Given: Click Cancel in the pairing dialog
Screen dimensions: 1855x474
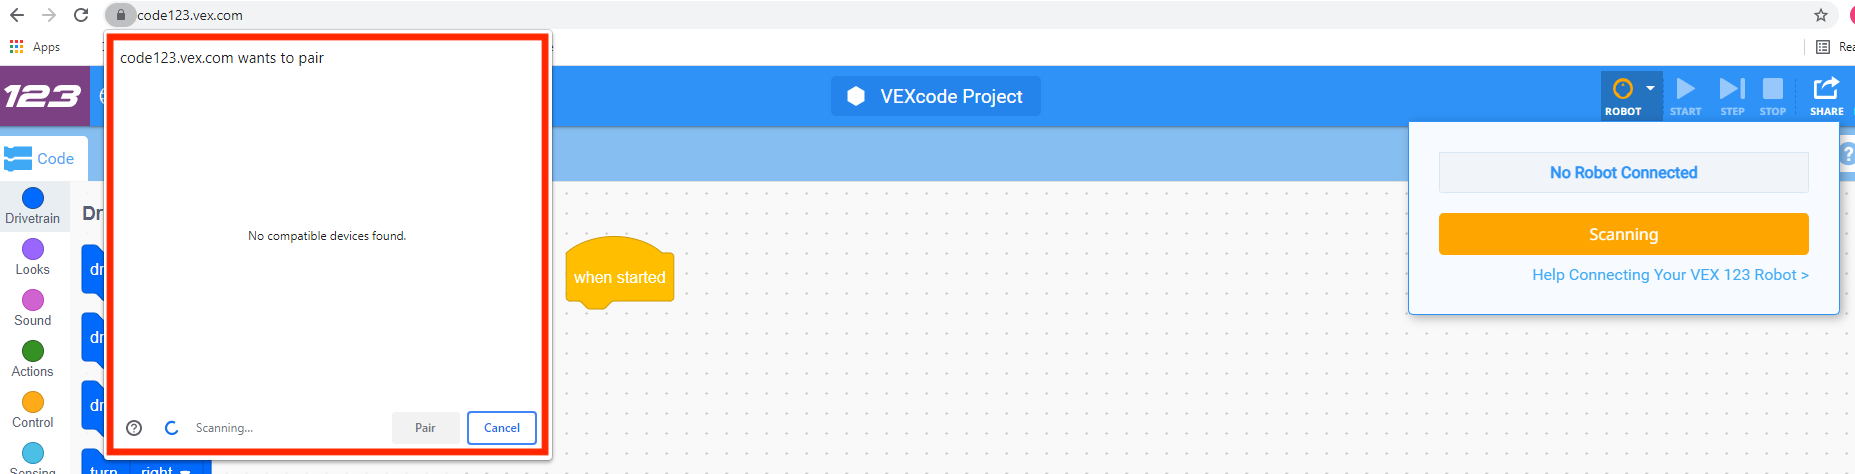Looking at the screenshot, I should [502, 428].
